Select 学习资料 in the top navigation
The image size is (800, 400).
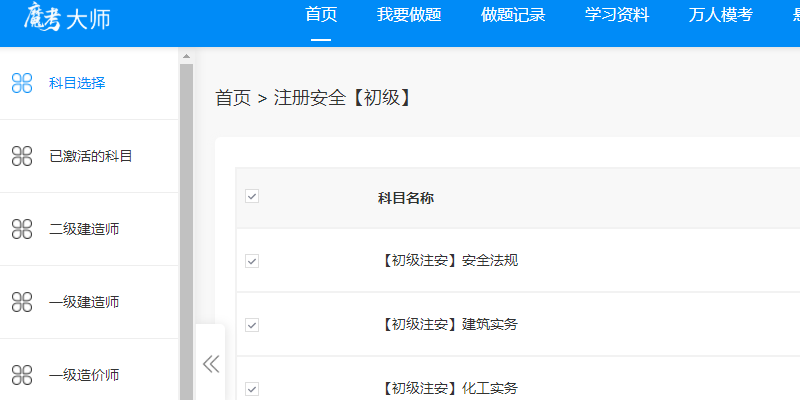(x=617, y=15)
